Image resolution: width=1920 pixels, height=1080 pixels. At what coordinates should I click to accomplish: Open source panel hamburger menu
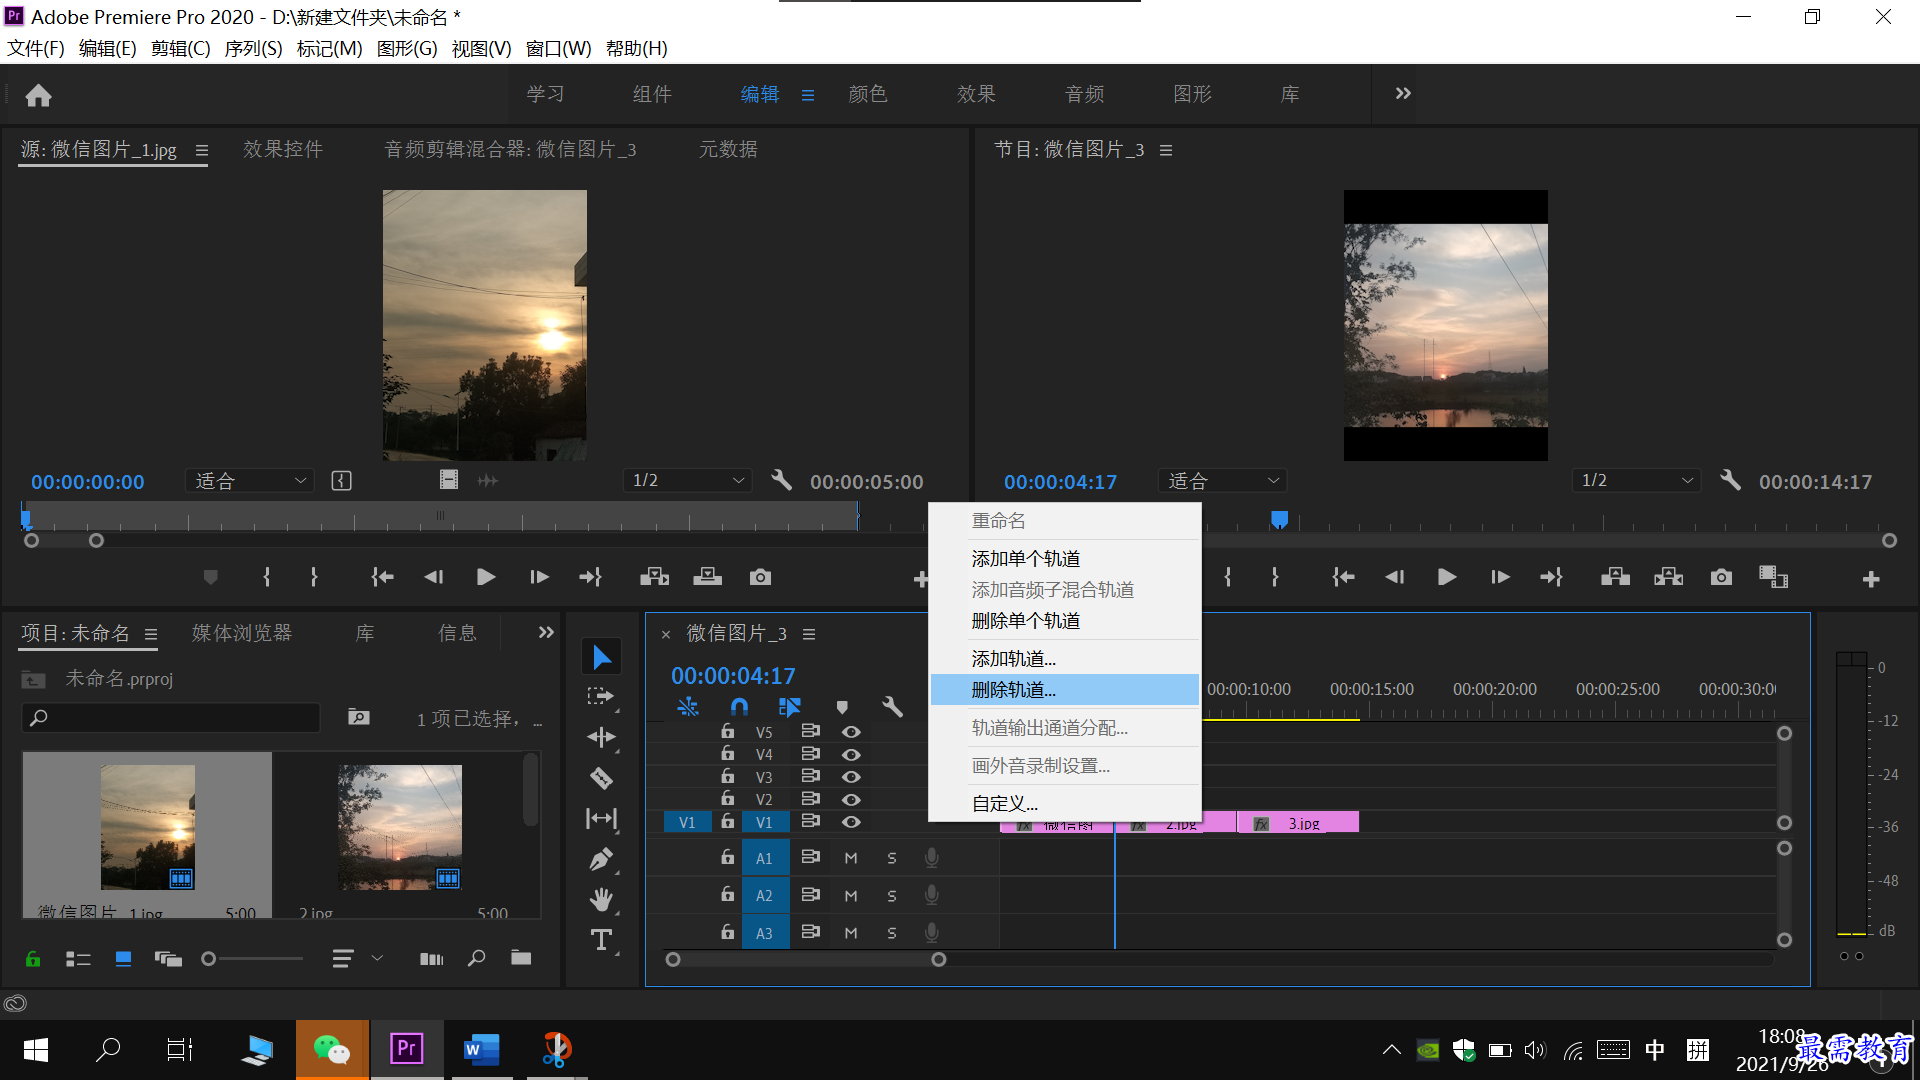(202, 150)
